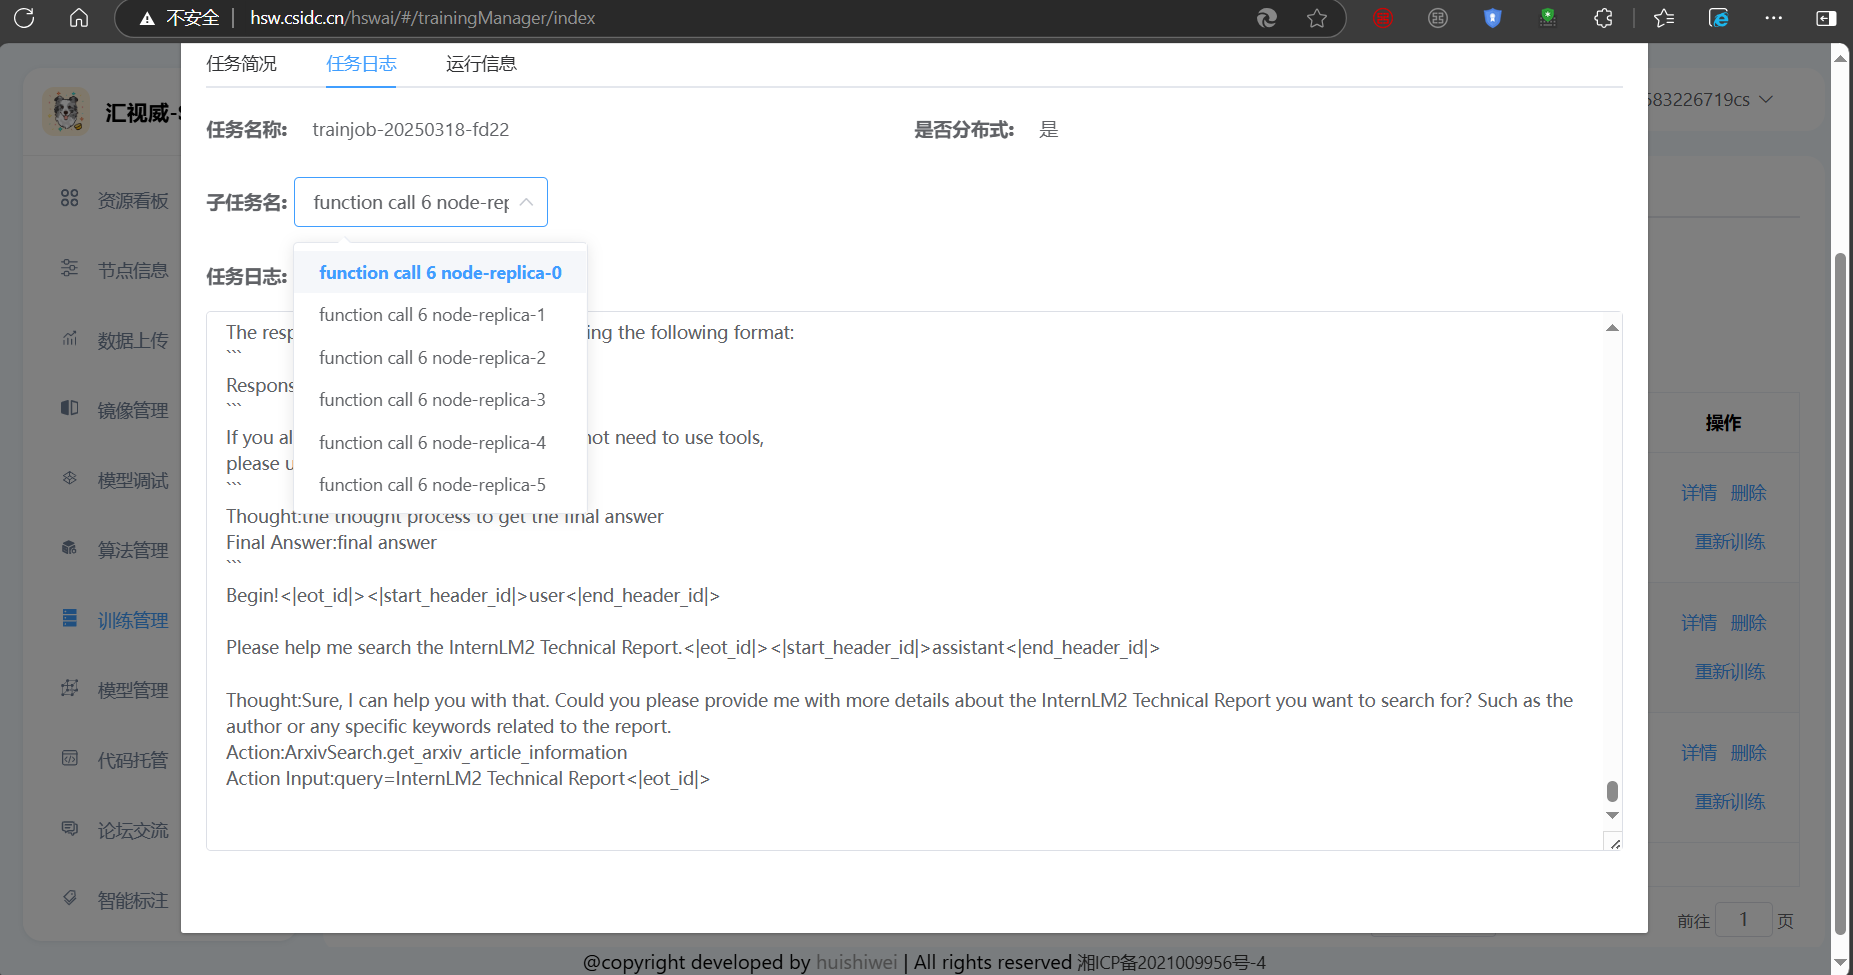Click second row 重新训练 link
1853x975 pixels.
[1730, 672]
